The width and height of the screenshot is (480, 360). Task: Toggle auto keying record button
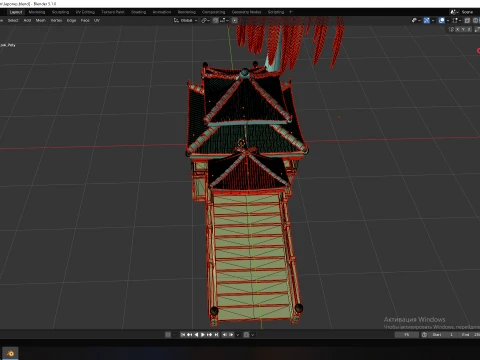coord(168,335)
